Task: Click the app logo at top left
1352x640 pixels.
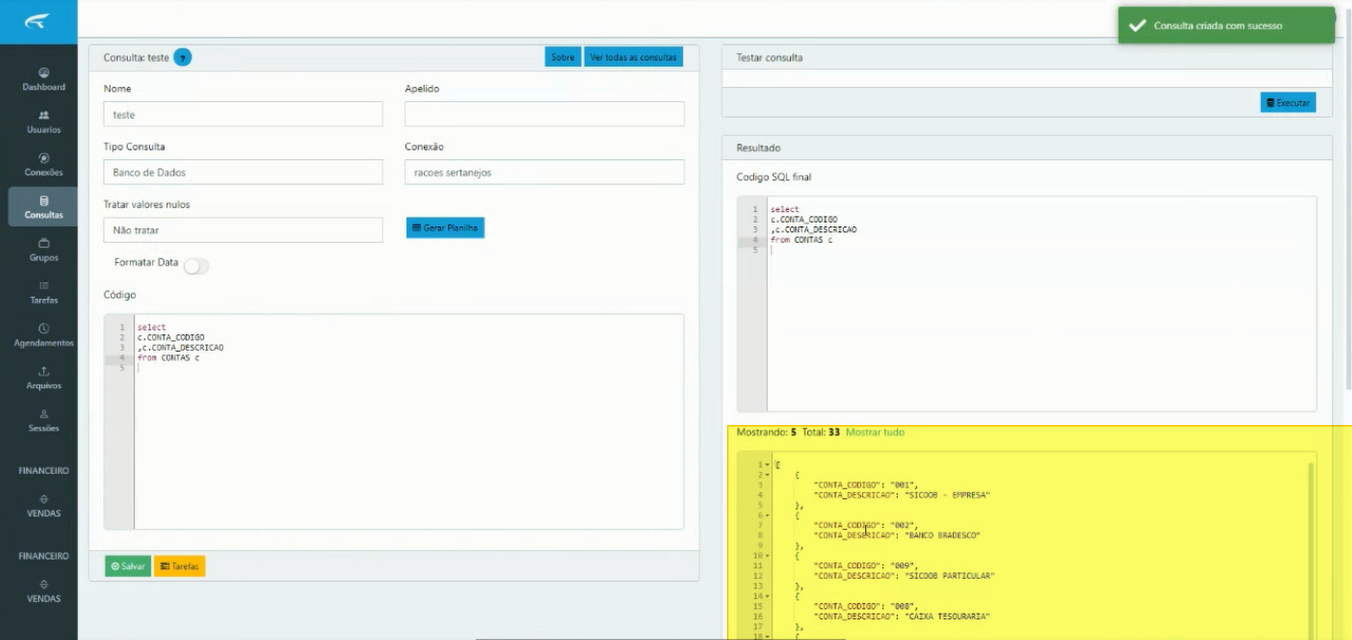Action: 38,21
